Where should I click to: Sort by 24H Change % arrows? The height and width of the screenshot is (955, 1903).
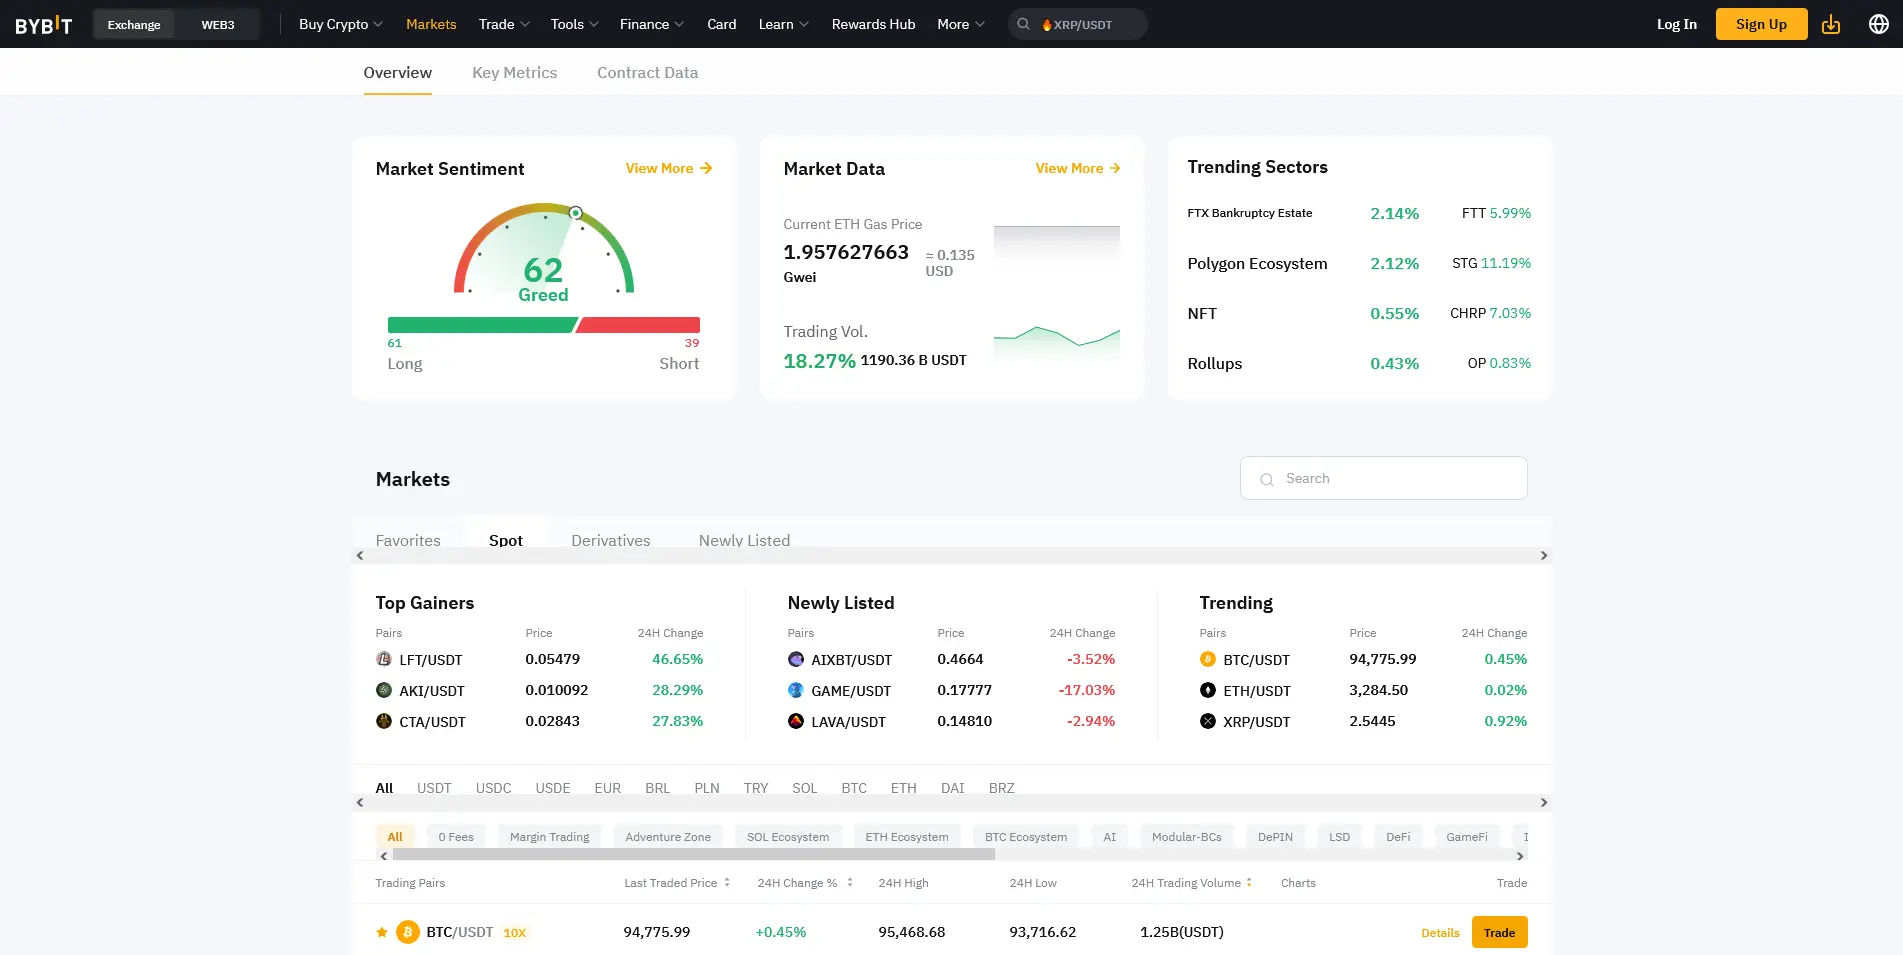[x=850, y=883]
